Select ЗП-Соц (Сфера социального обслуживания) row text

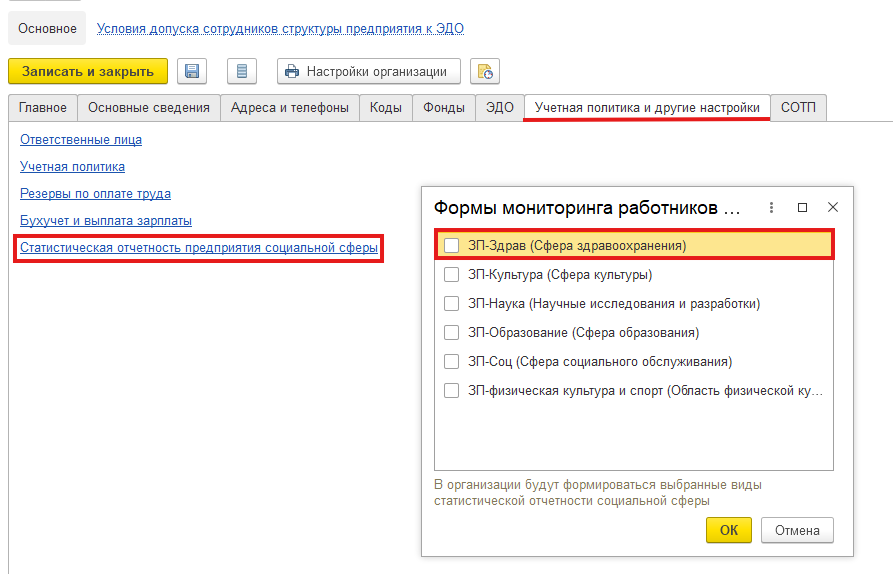click(600, 362)
